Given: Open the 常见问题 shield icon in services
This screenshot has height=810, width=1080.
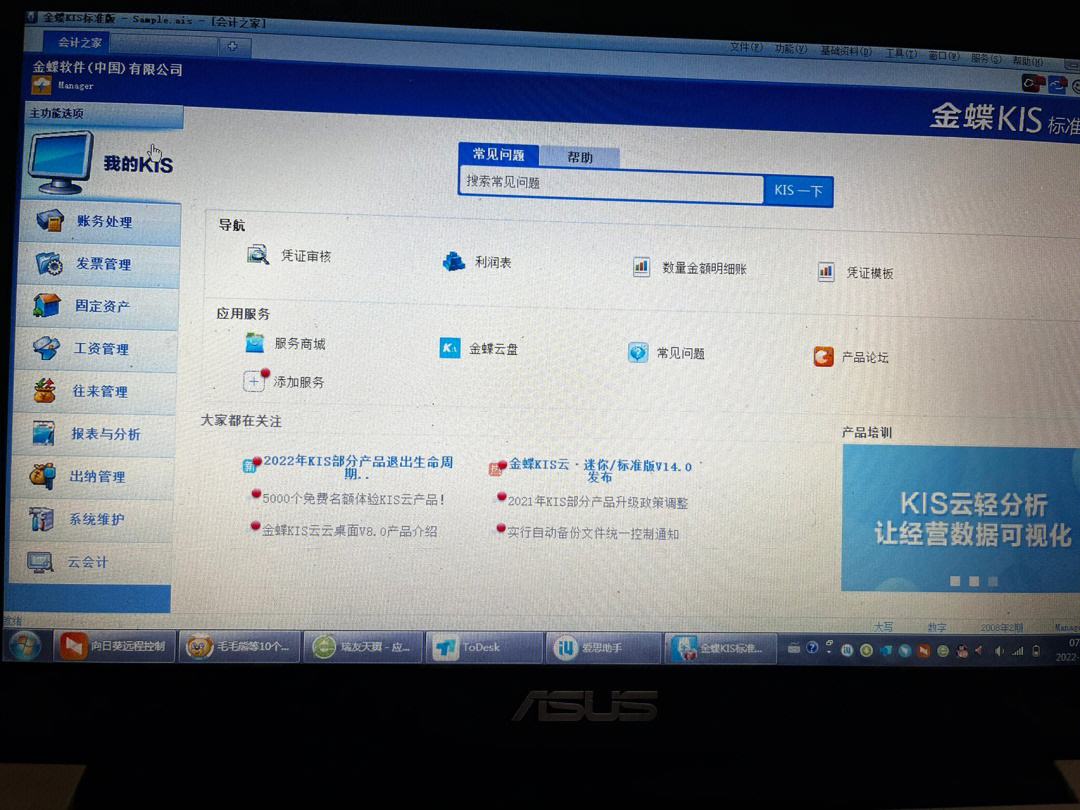Looking at the screenshot, I should point(638,353).
